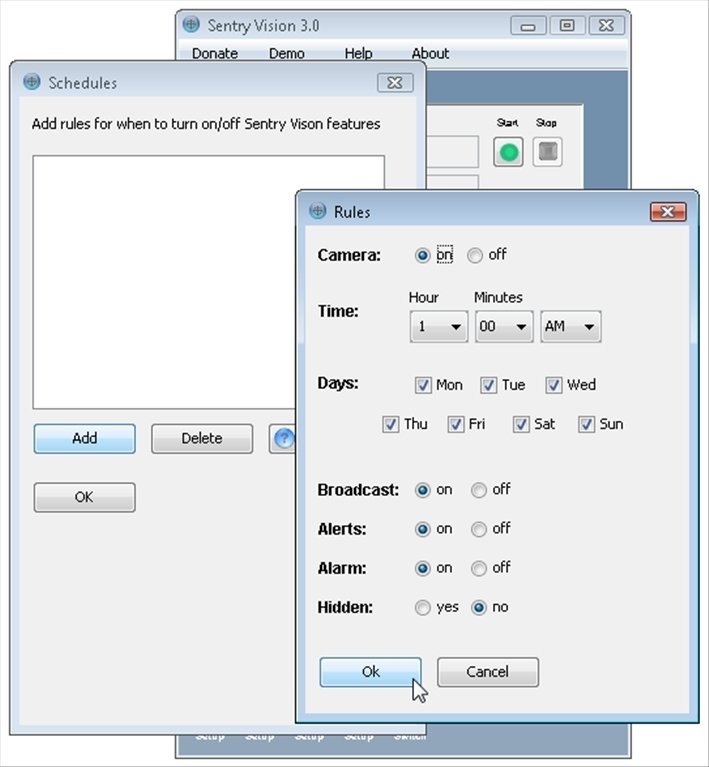Toggle the Thu day checkbox
709x767 pixels.
click(390, 425)
